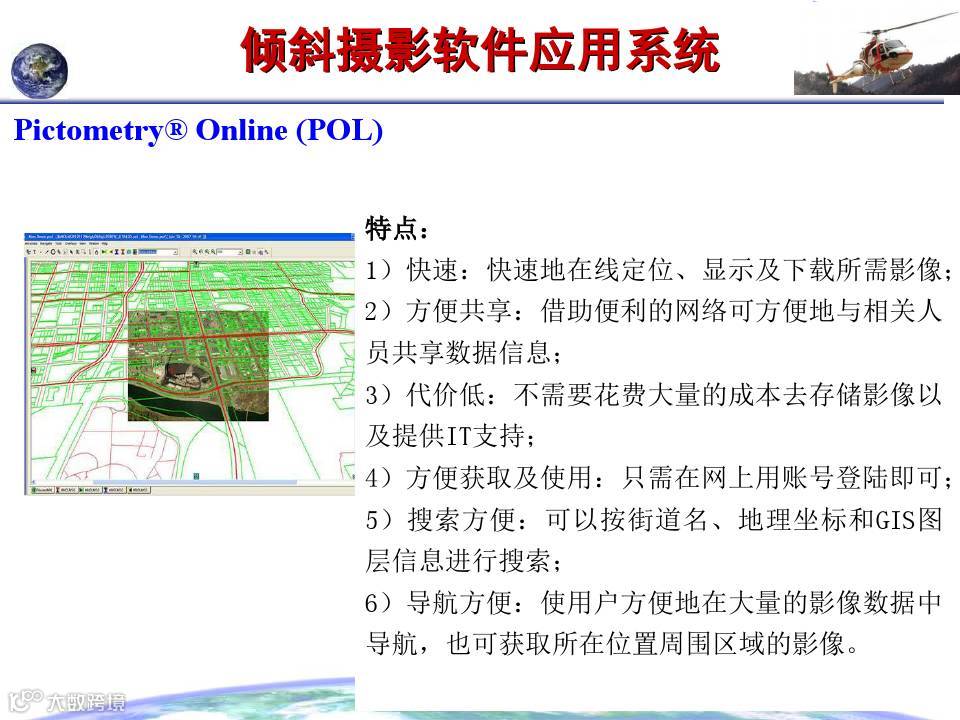Click the globe image on the slide
Viewport: 960px width, 720px height.
coord(39,70)
